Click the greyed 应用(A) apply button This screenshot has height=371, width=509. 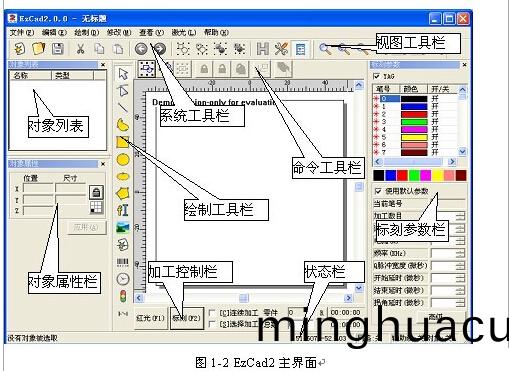point(86,227)
